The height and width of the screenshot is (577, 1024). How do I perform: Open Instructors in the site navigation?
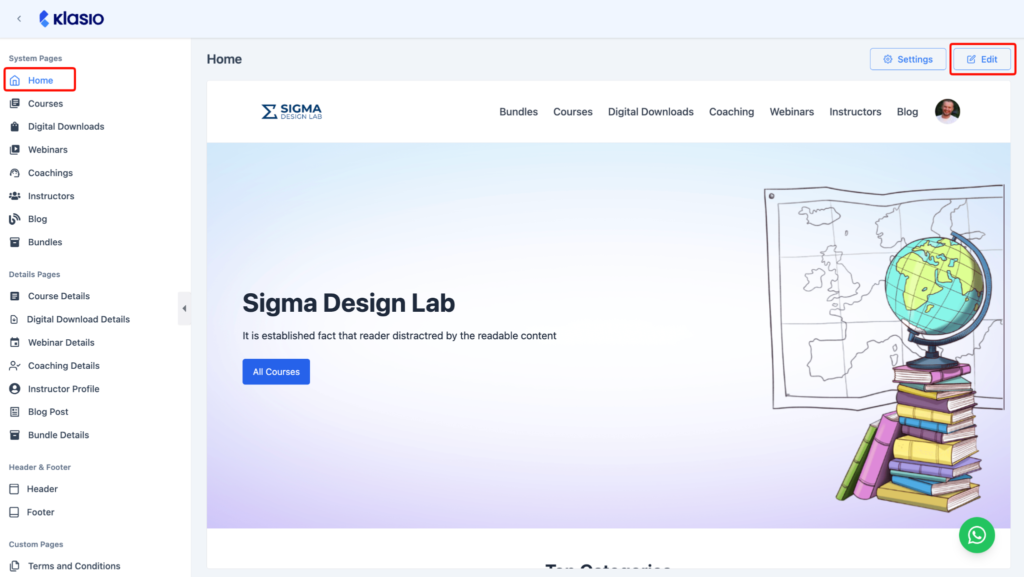[855, 112]
